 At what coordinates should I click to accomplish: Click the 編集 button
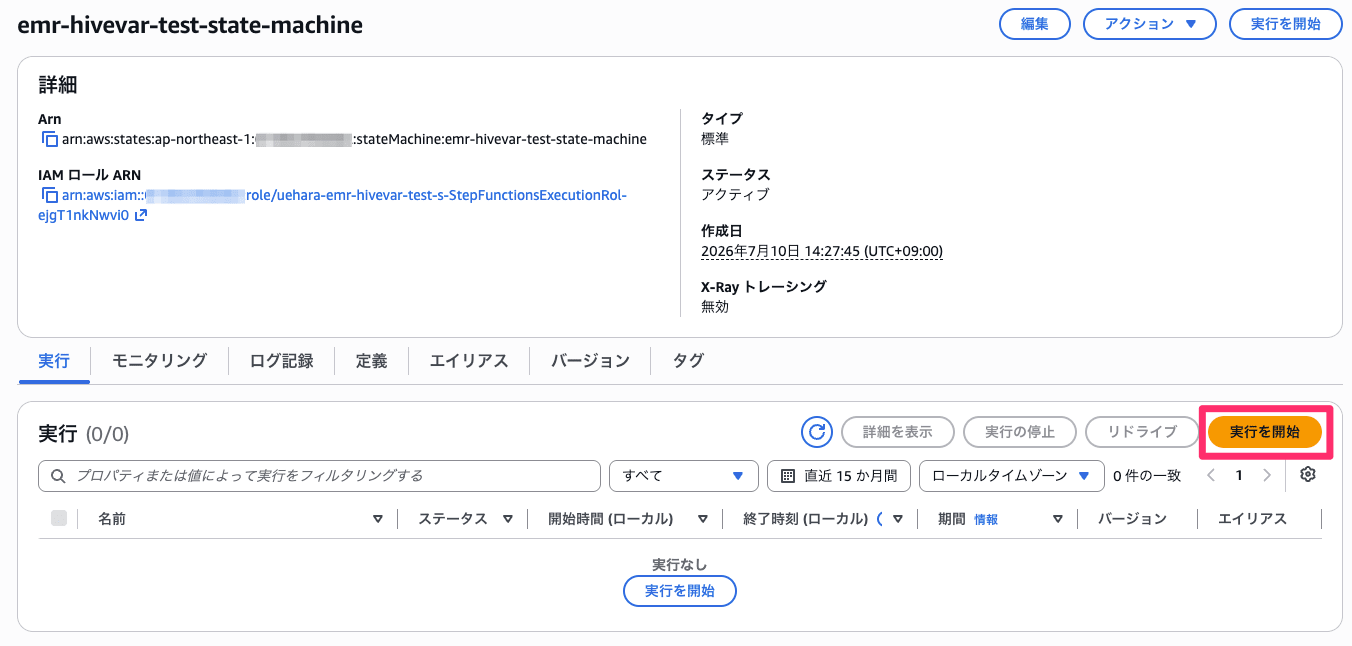tap(1035, 25)
